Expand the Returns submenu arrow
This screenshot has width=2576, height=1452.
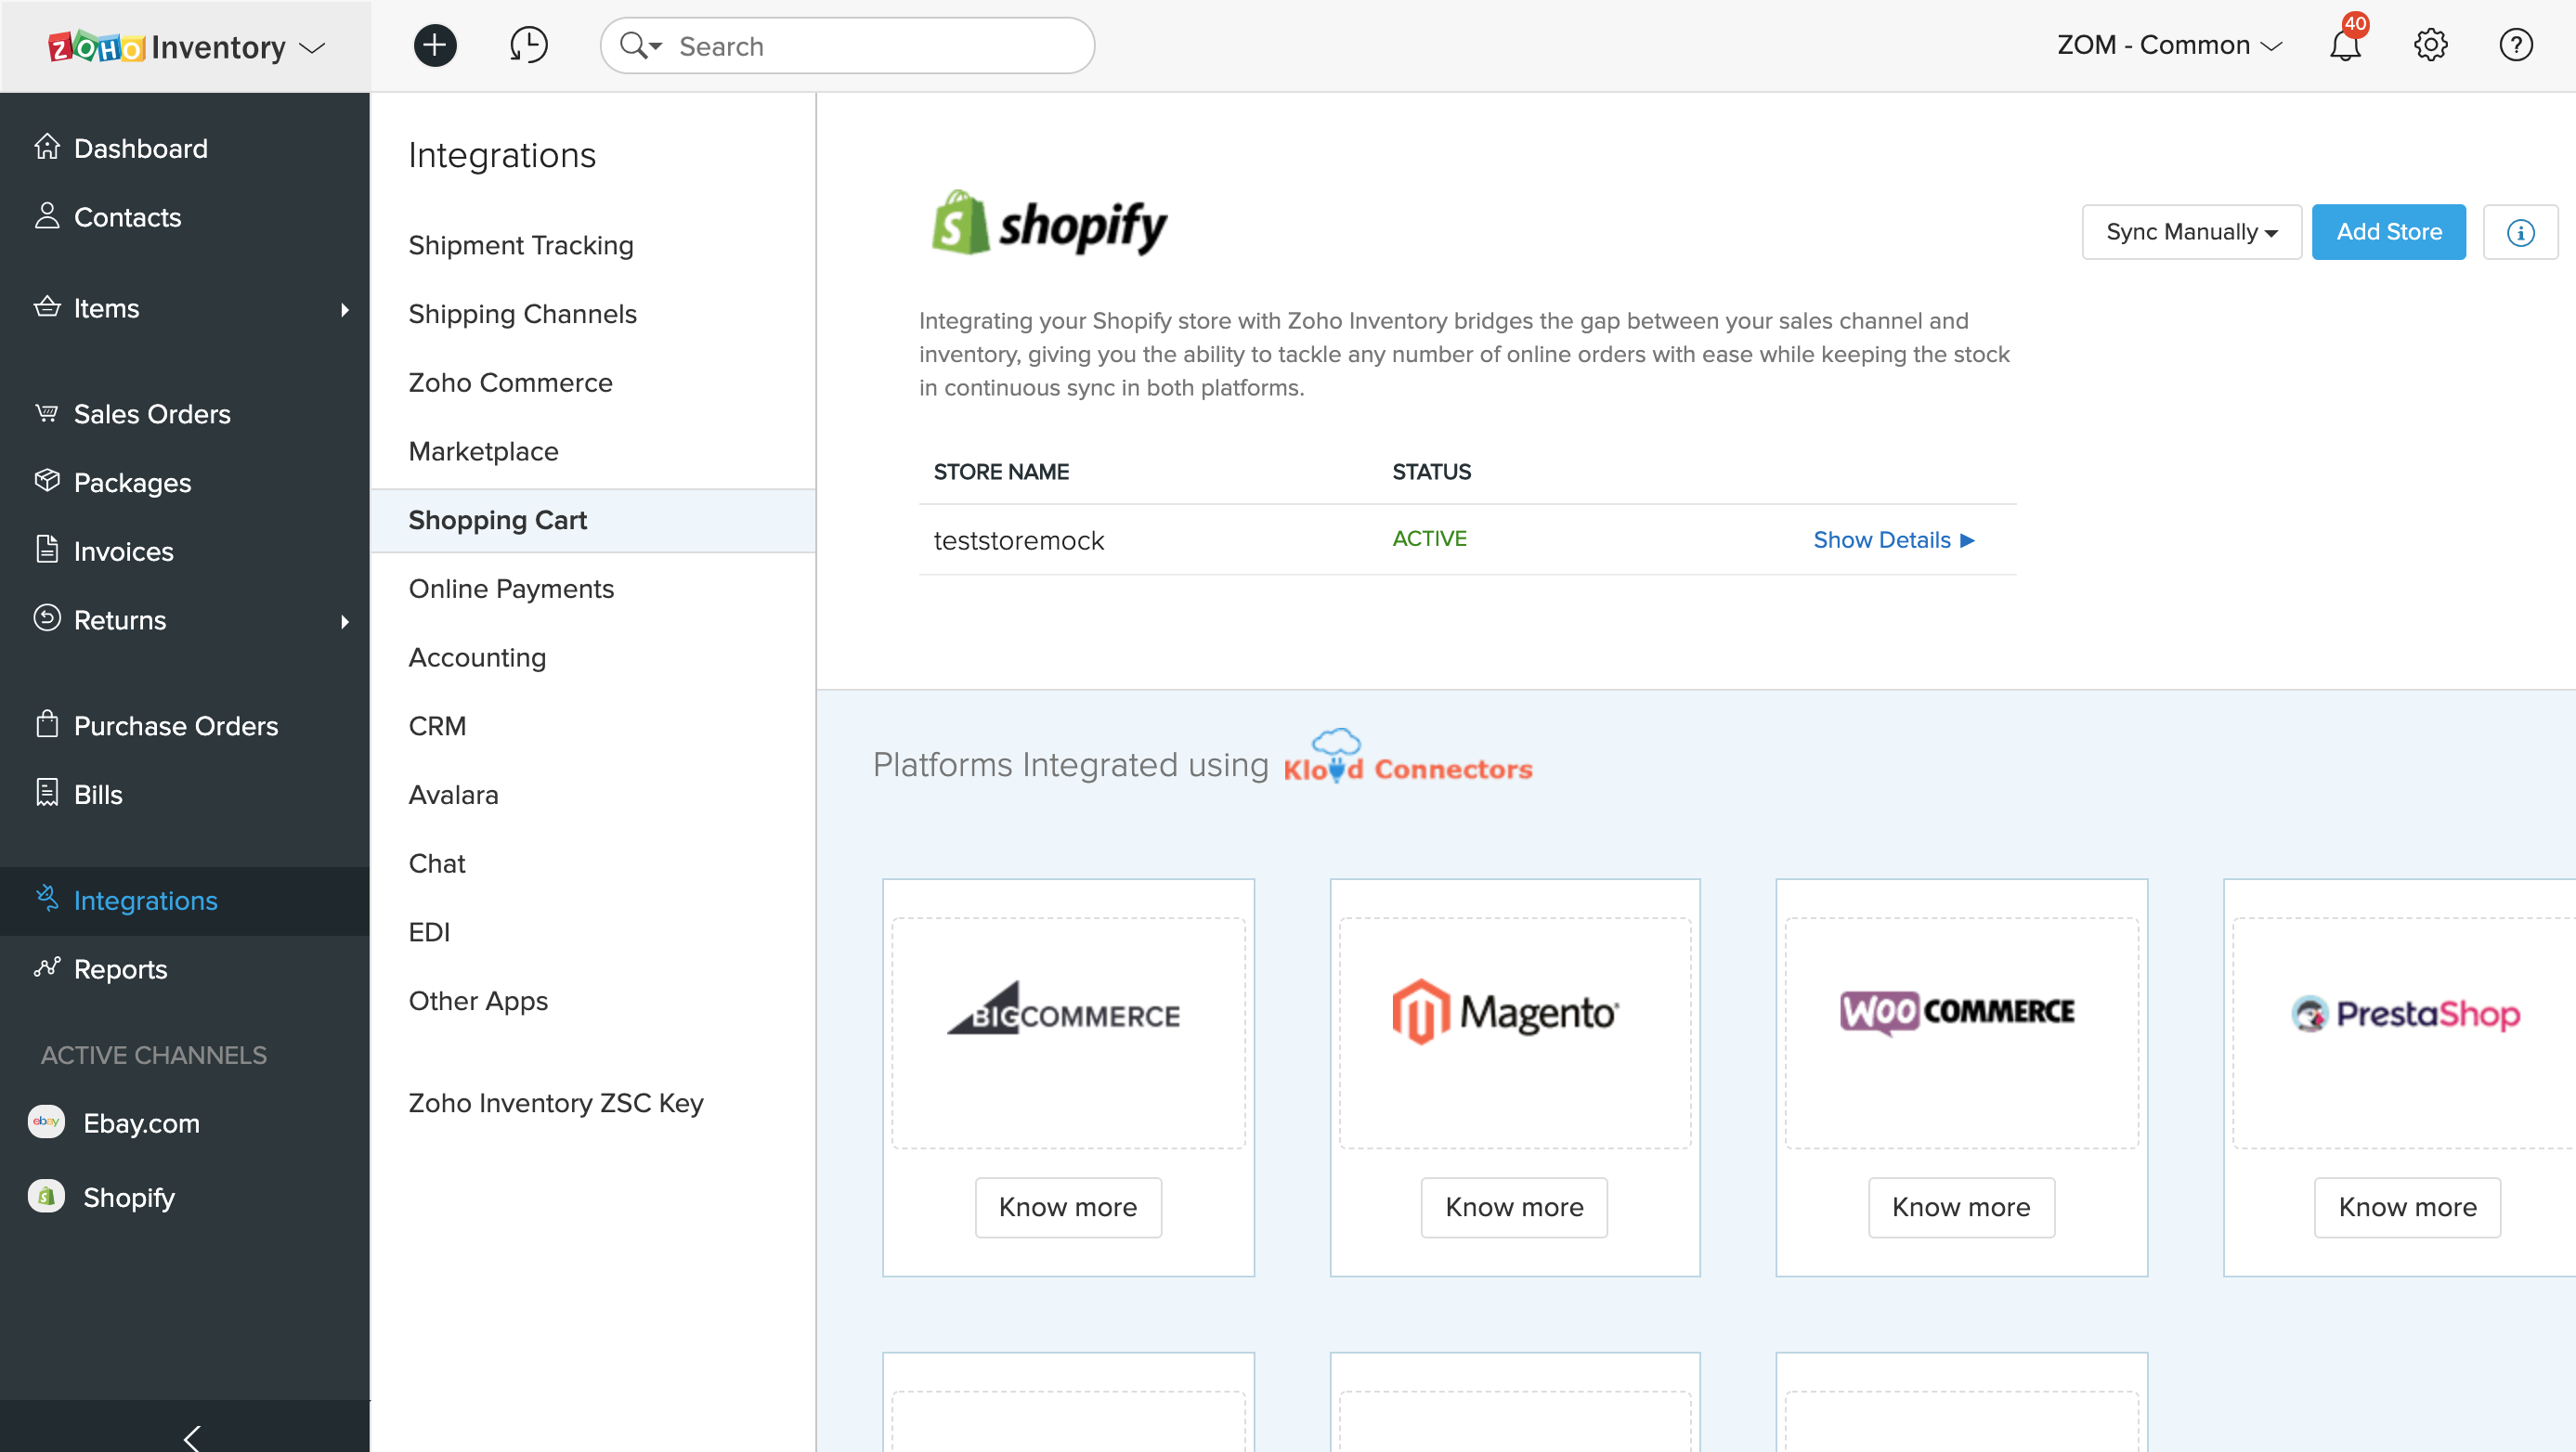click(345, 621)
